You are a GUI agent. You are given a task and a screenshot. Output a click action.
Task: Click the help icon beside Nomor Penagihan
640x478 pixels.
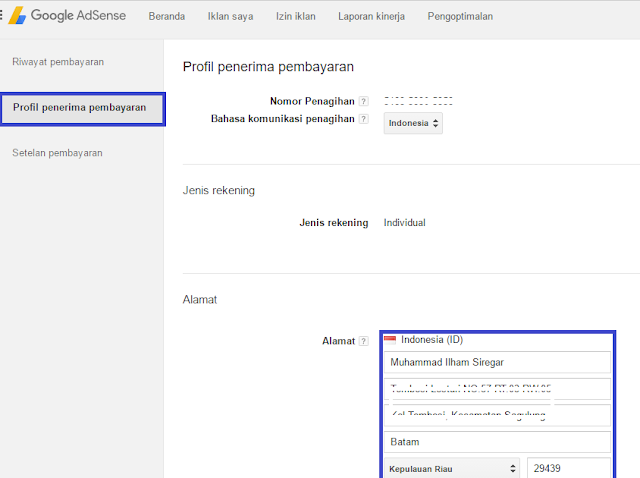coord(364,102)
